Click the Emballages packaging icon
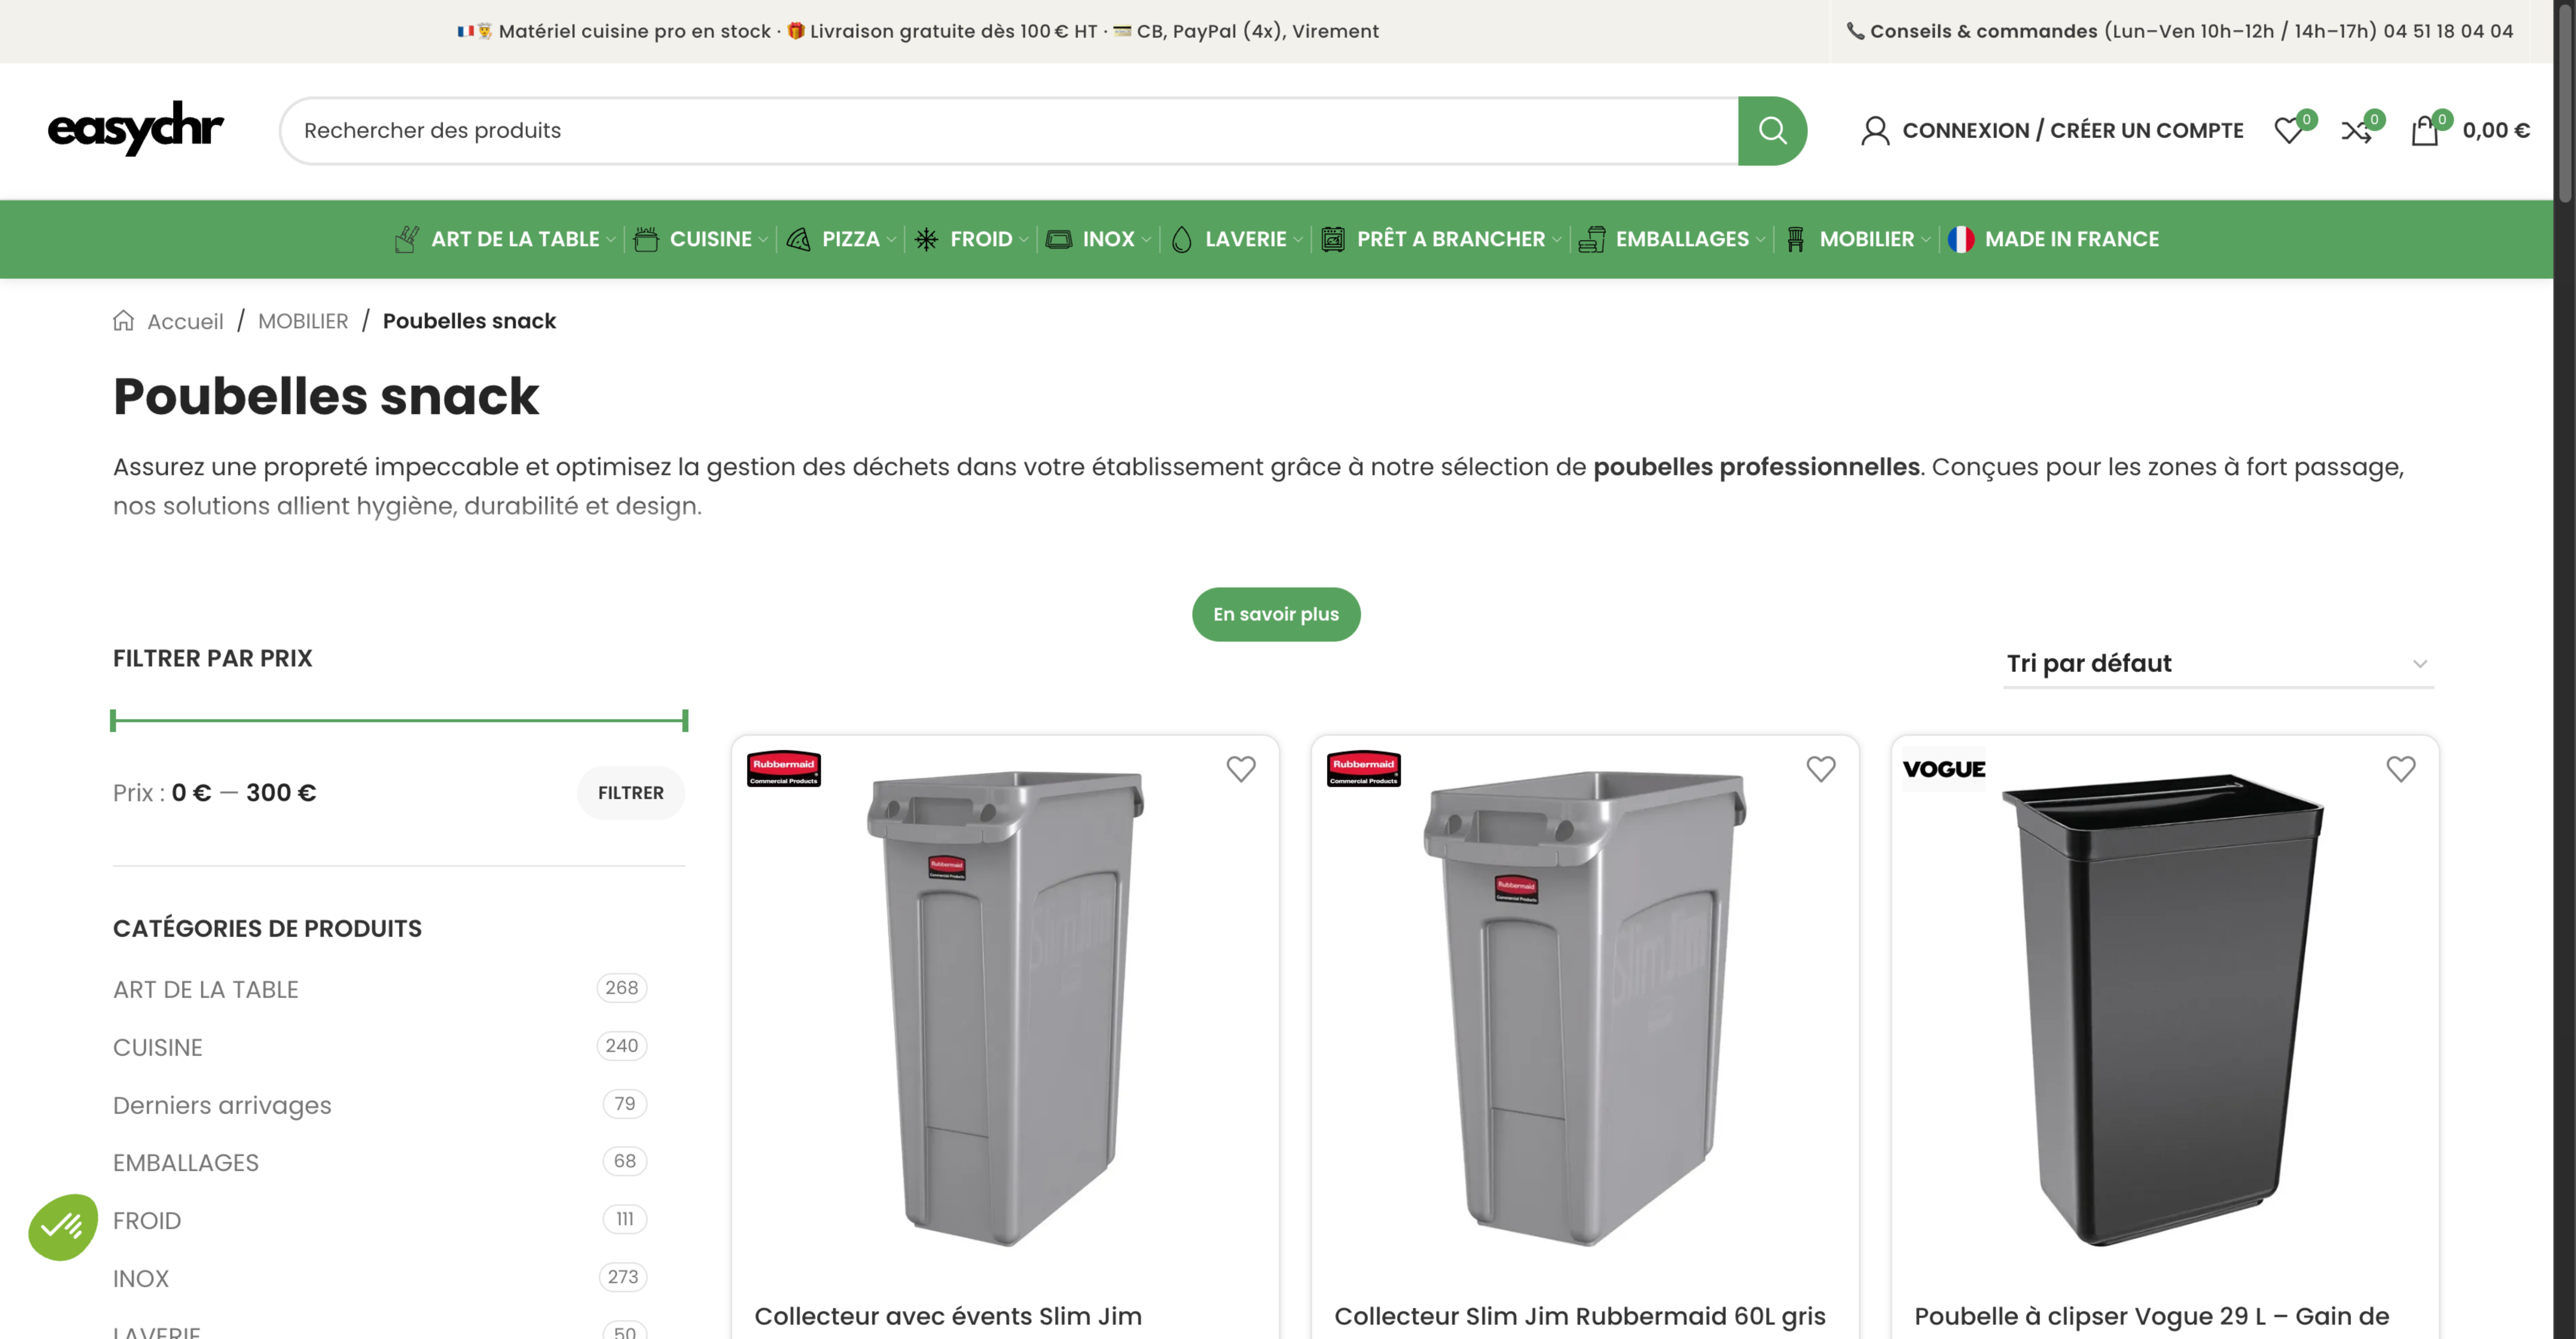Image resolution: width=2576 pixels, height=1339 pixels. [x=1592, y=239]
